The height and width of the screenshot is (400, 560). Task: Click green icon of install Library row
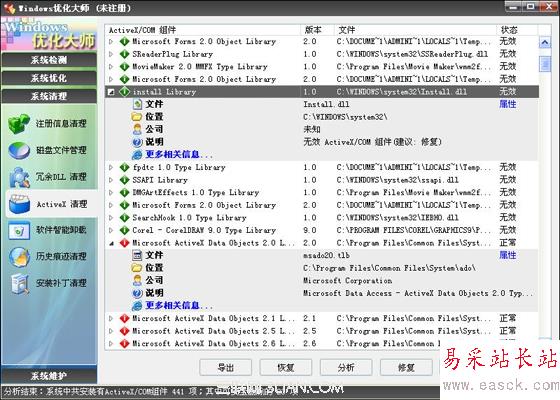(x=124, y=92)
